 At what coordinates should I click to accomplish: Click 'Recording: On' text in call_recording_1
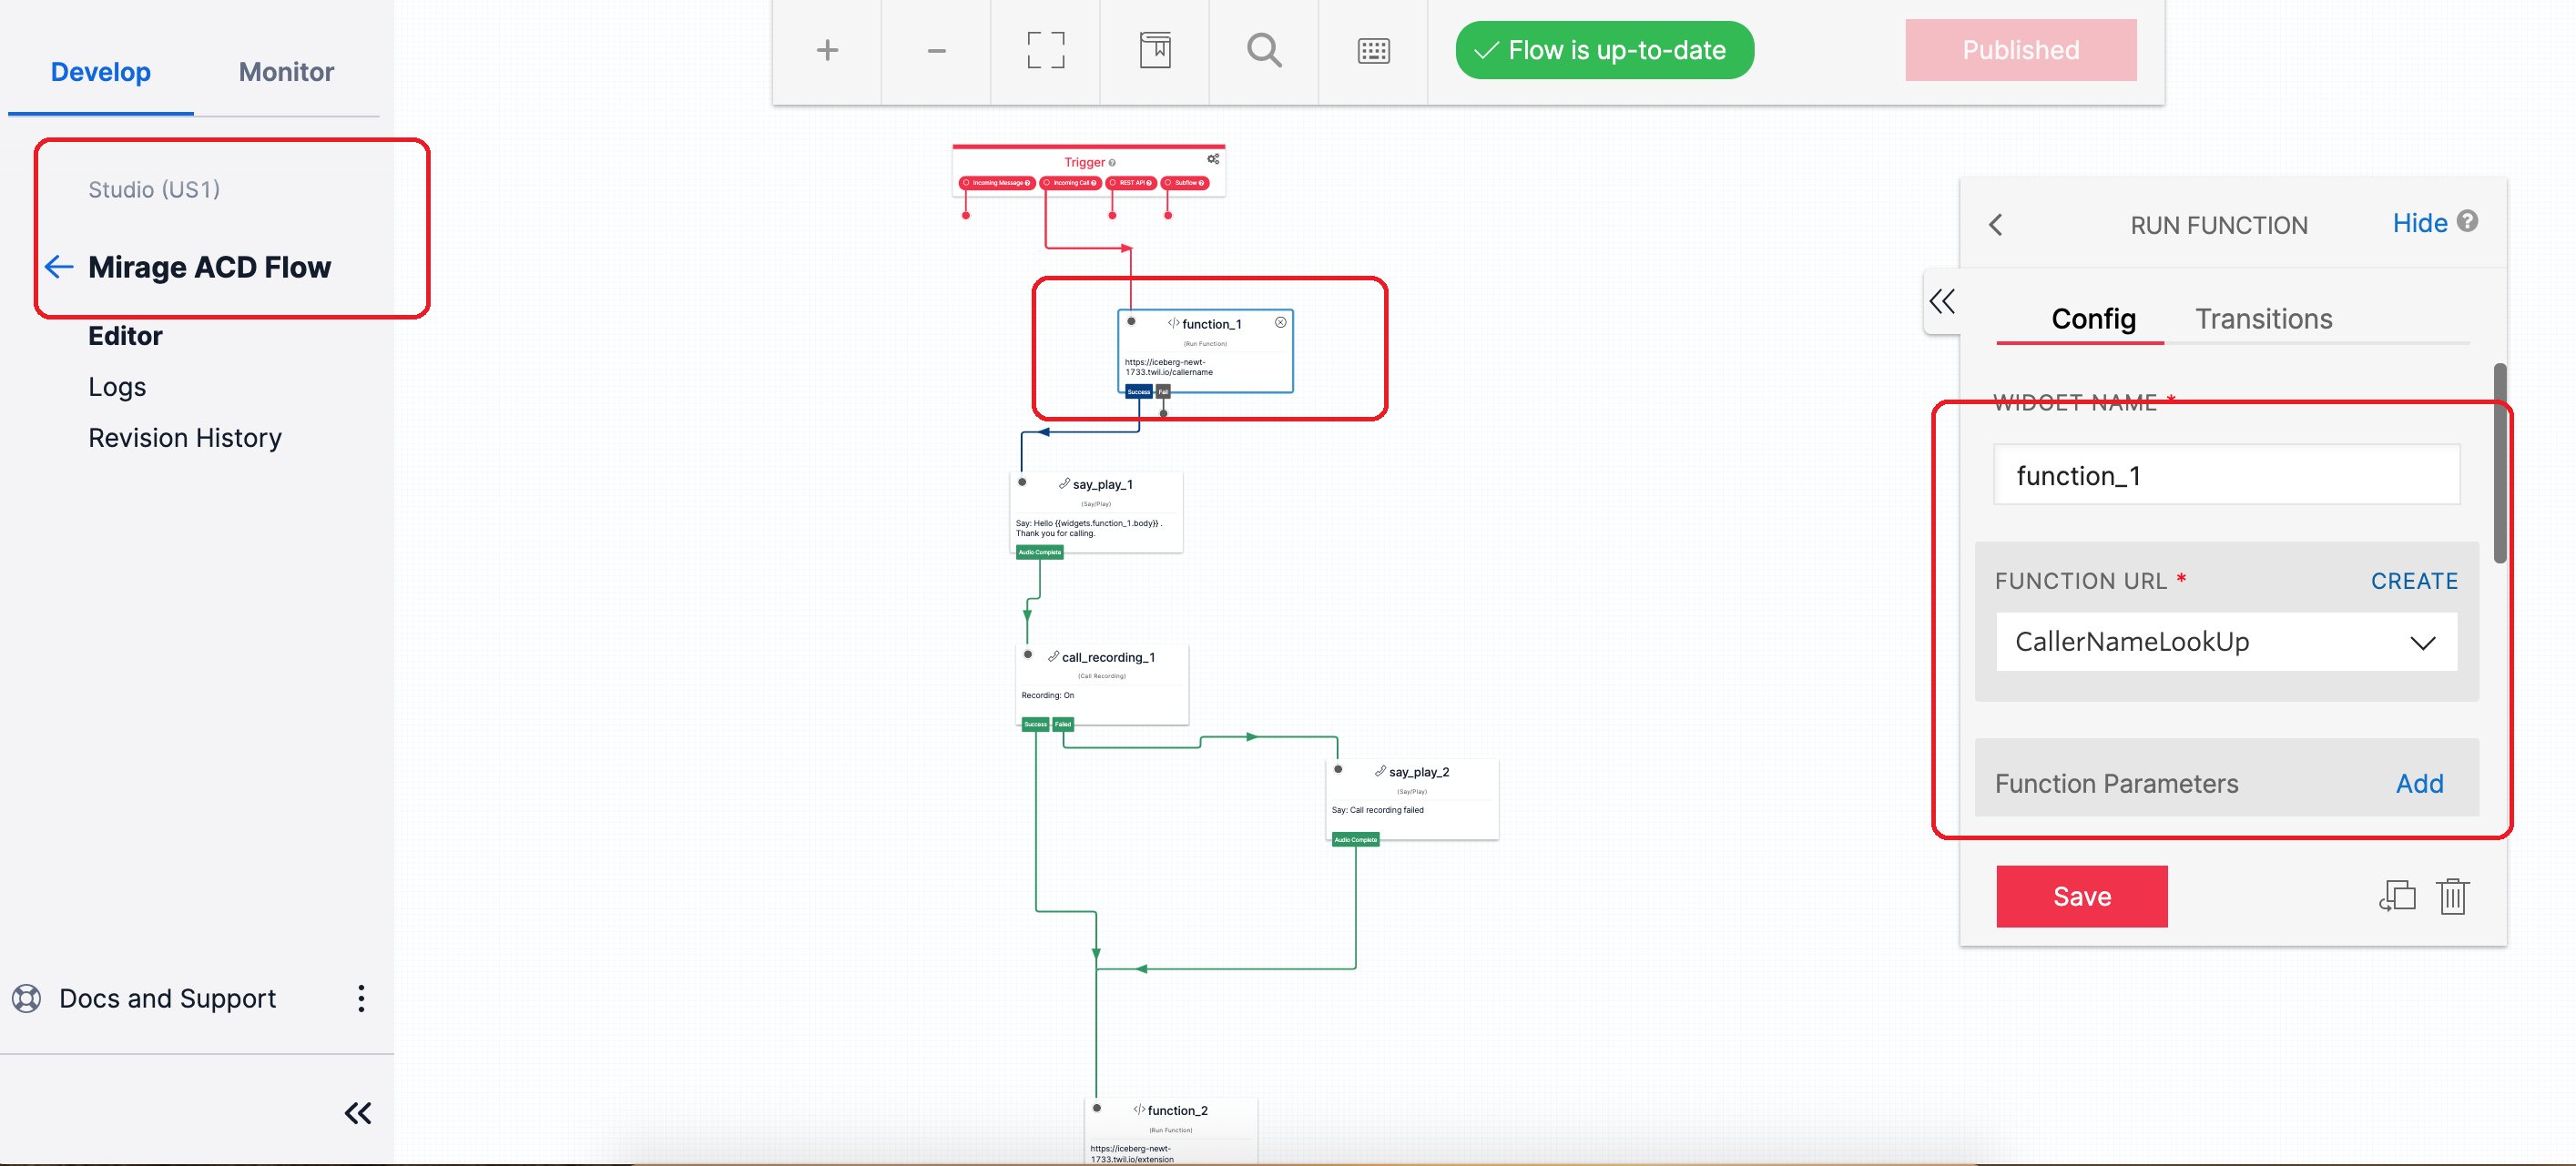point(1047,695)
